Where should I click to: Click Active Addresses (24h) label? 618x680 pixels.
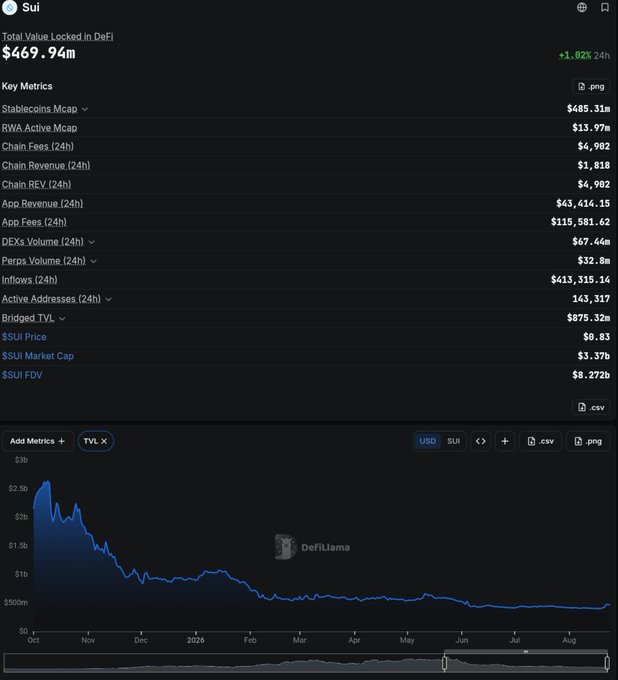coord(51,299)
